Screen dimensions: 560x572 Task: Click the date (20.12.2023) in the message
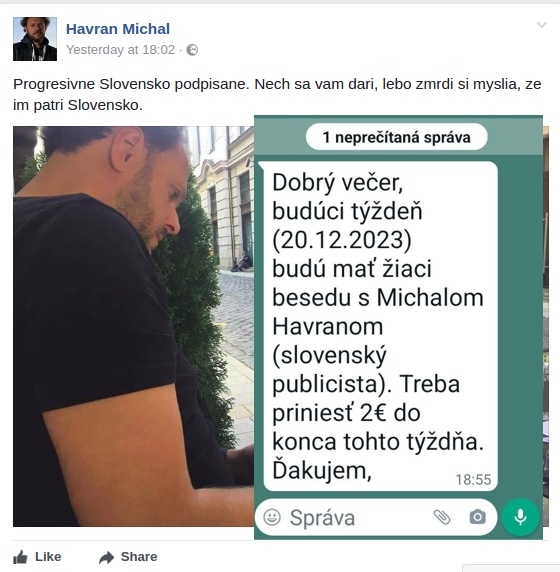(342, 240)
